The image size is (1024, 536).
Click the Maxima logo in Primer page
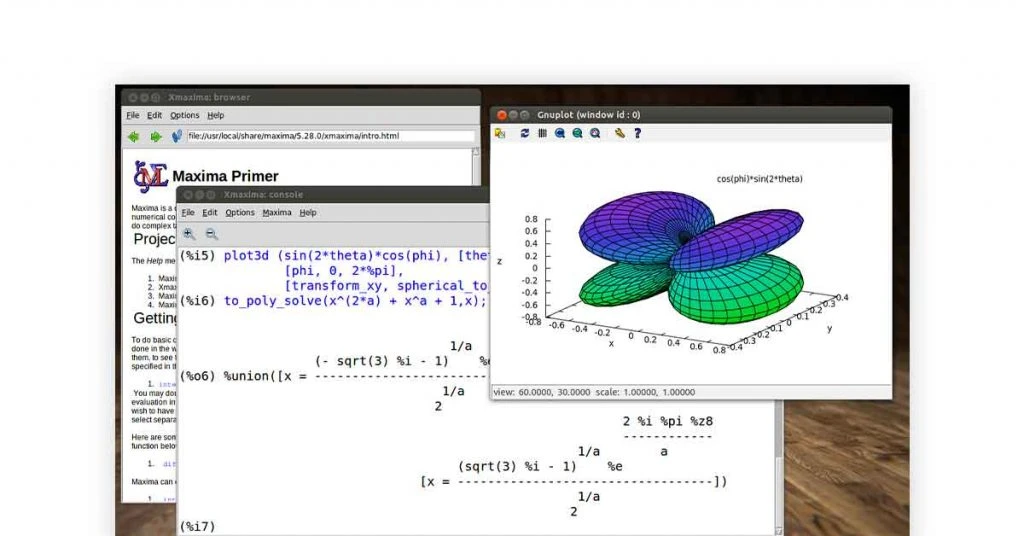click(150, 176)
